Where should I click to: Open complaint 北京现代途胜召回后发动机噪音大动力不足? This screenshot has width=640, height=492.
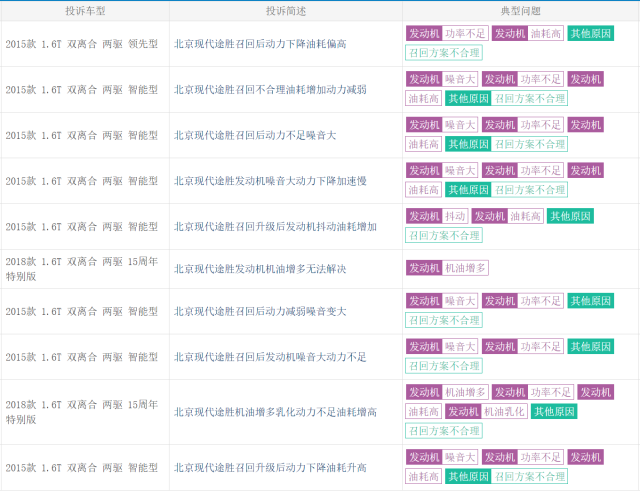tap(270, 357)
